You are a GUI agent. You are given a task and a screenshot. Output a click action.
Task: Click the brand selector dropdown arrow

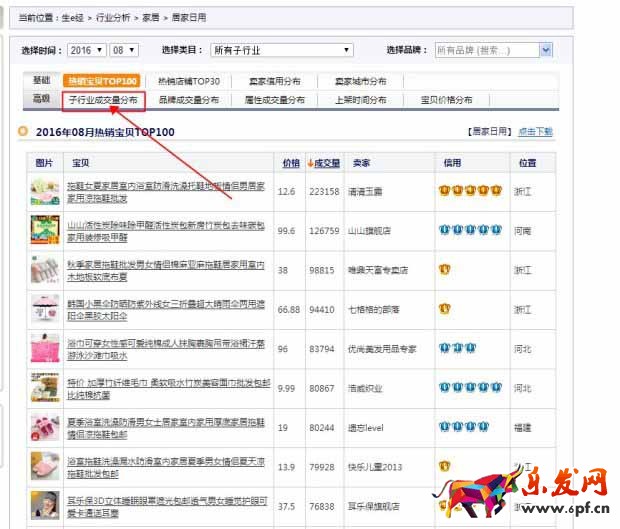546,50
